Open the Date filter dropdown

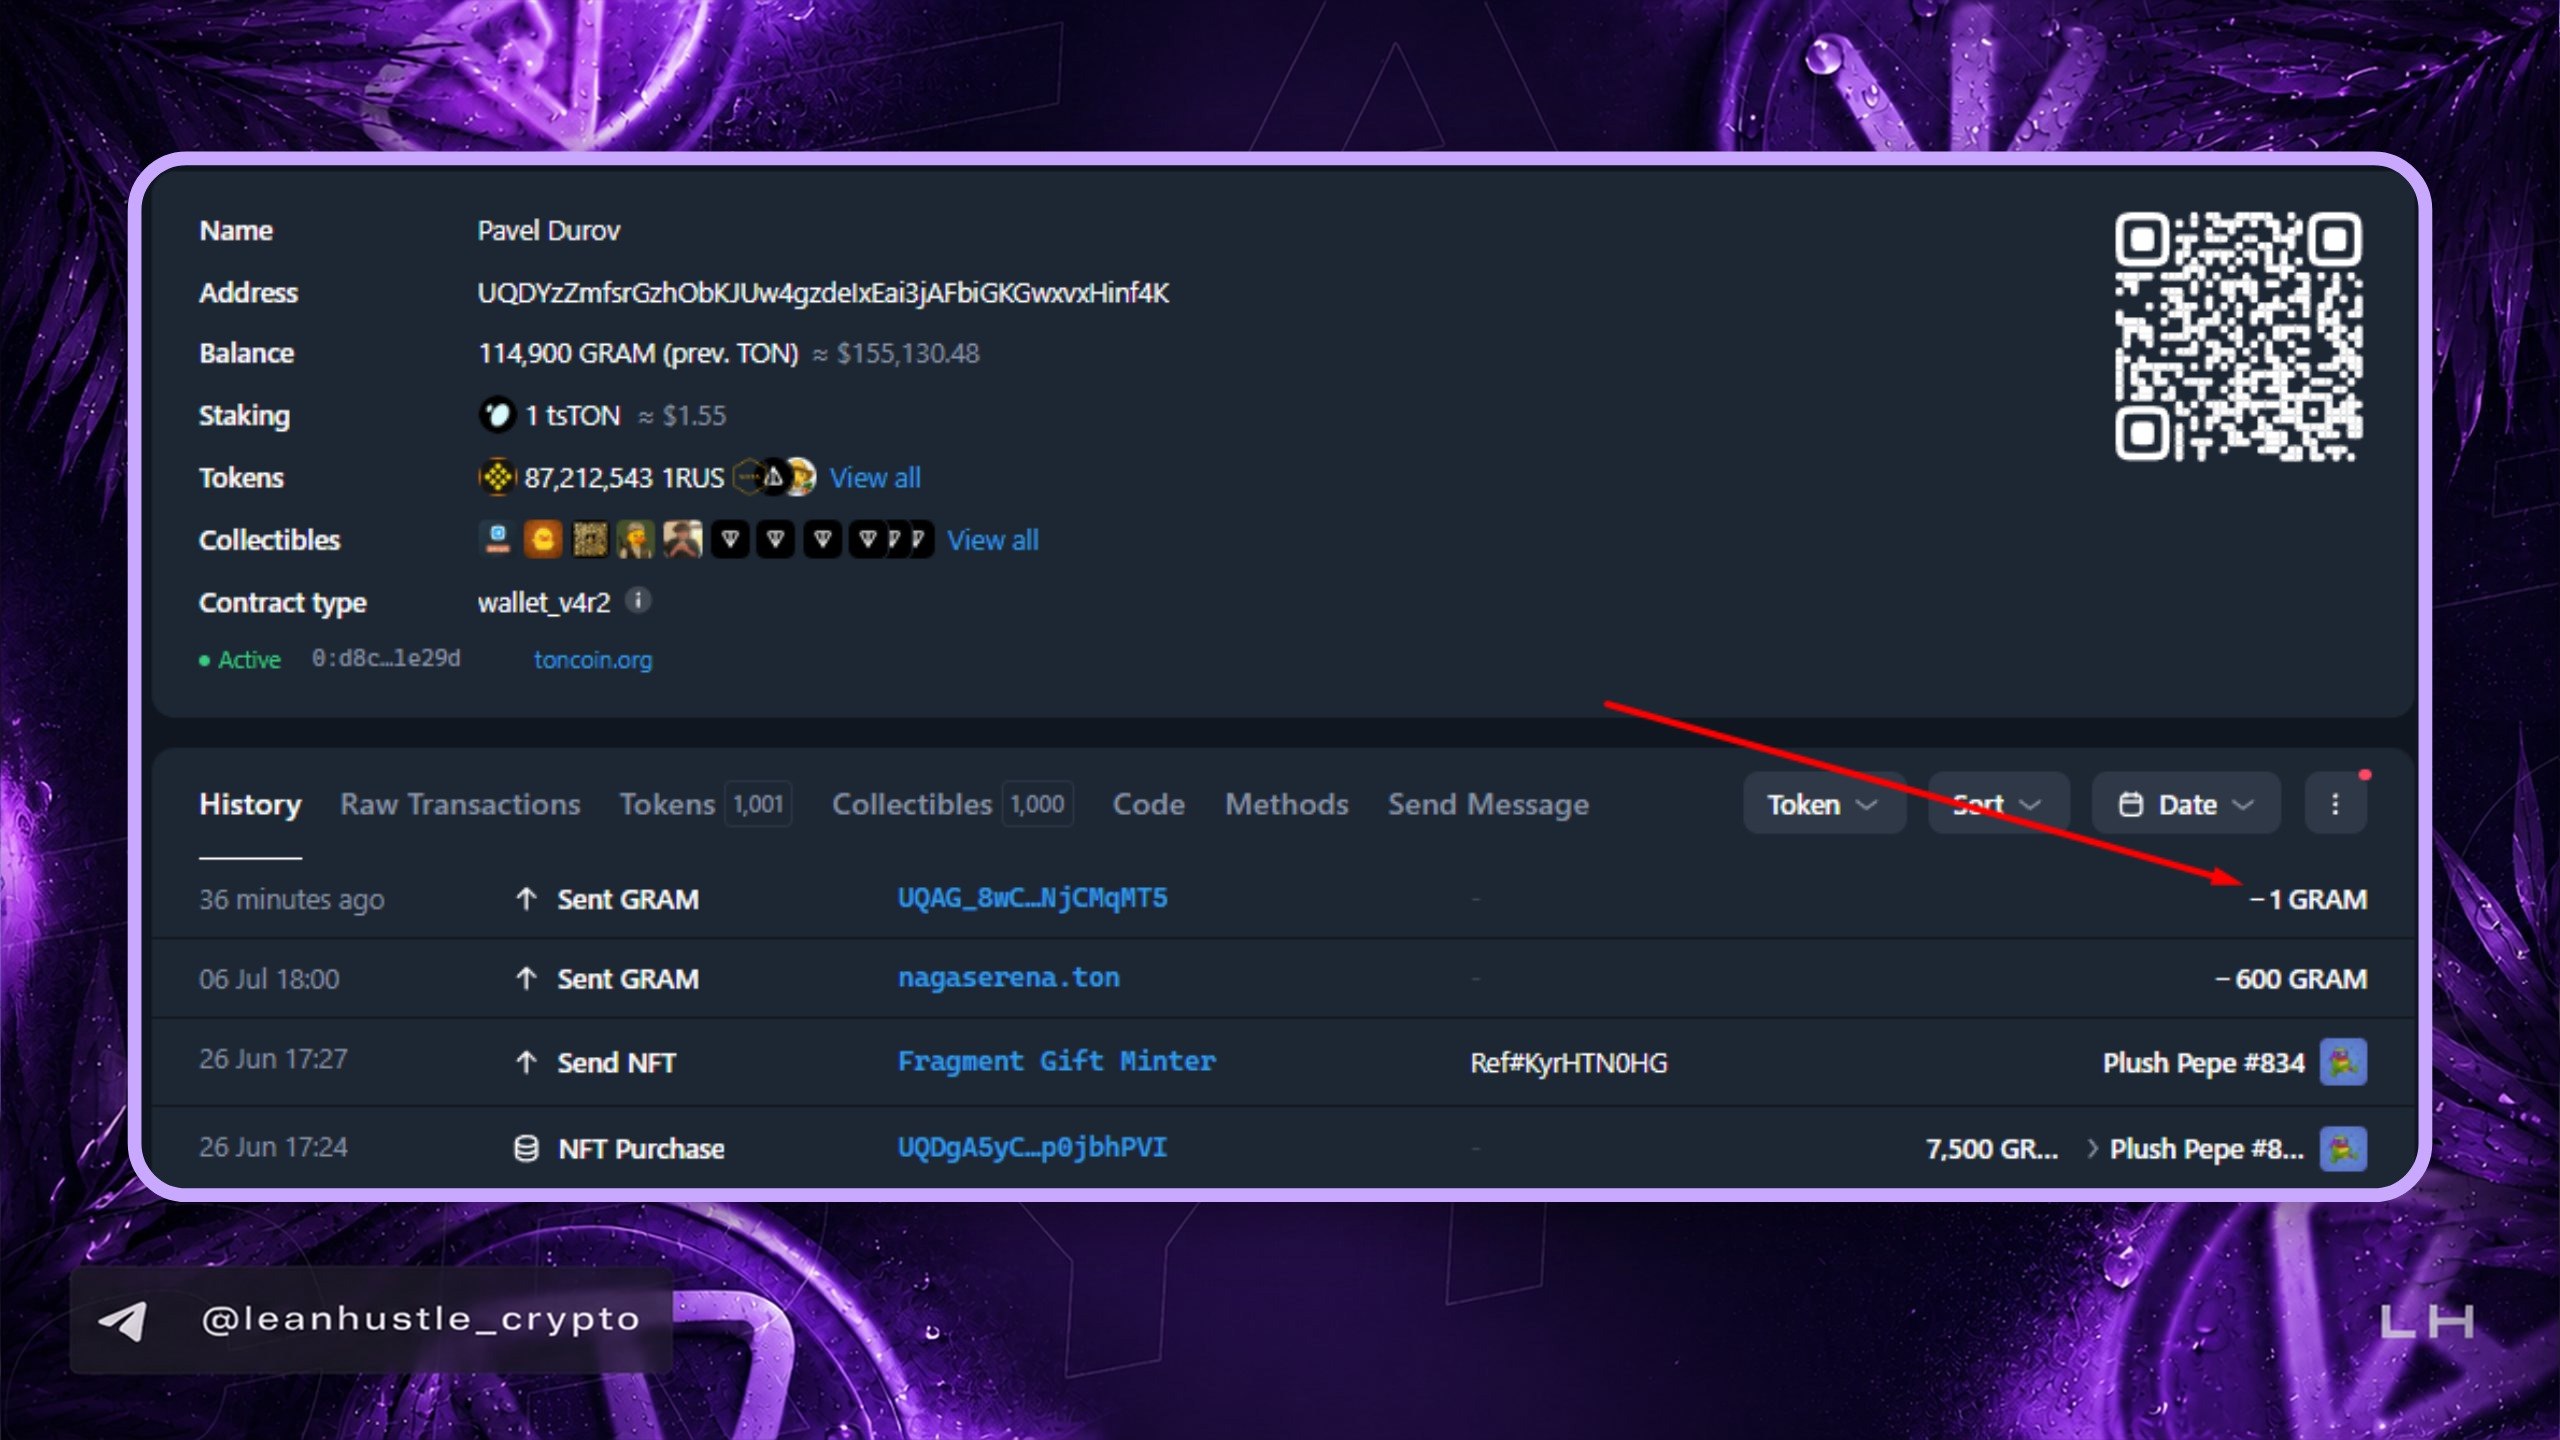2186,804
